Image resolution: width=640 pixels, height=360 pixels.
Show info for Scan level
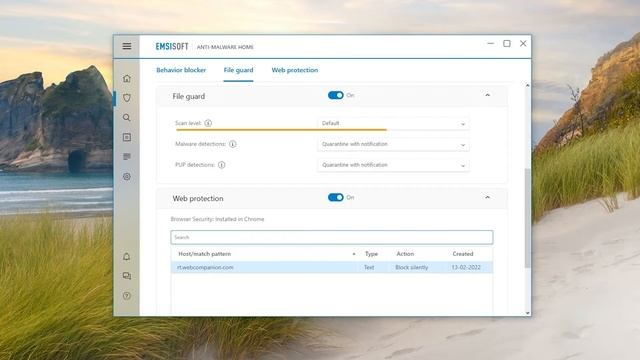(x=208, y=123)
